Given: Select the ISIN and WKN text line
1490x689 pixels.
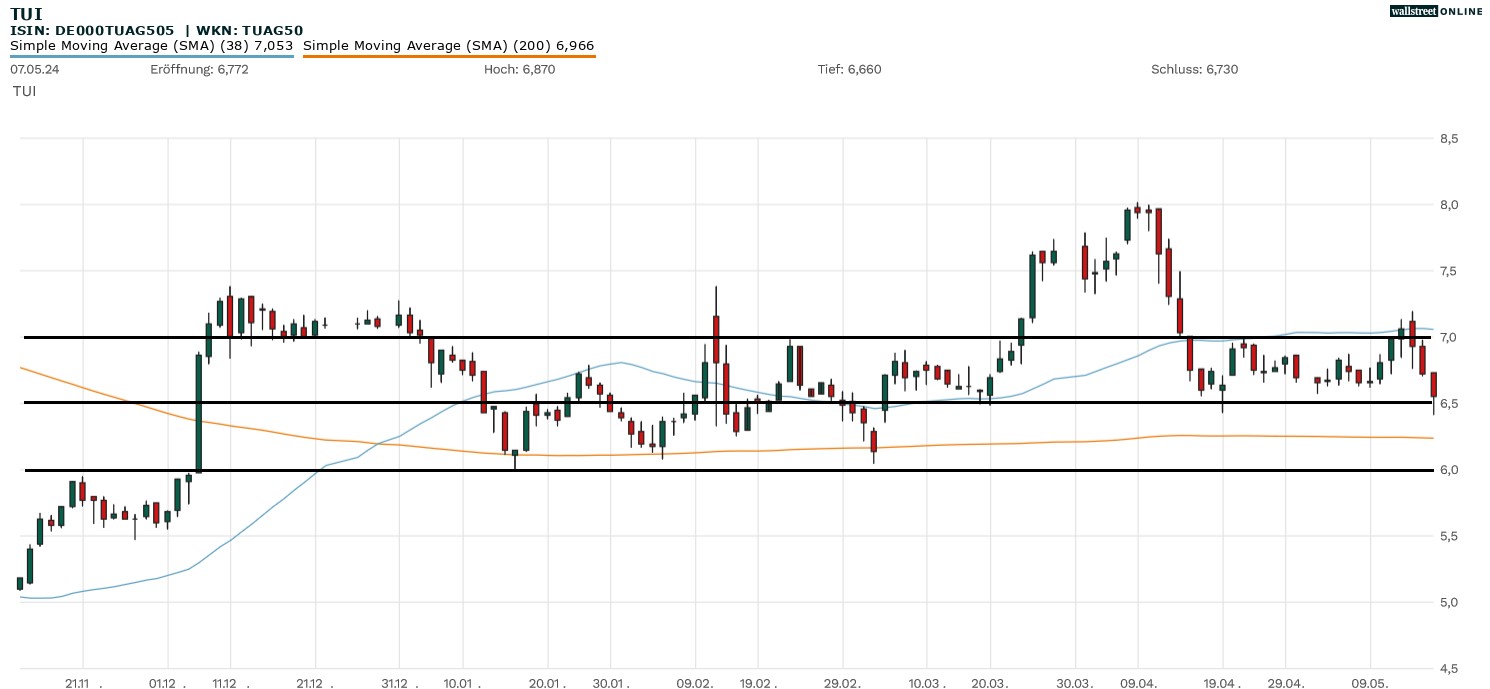Looking at the screenshot, I should pyautogui.click(x=156, y=30).
